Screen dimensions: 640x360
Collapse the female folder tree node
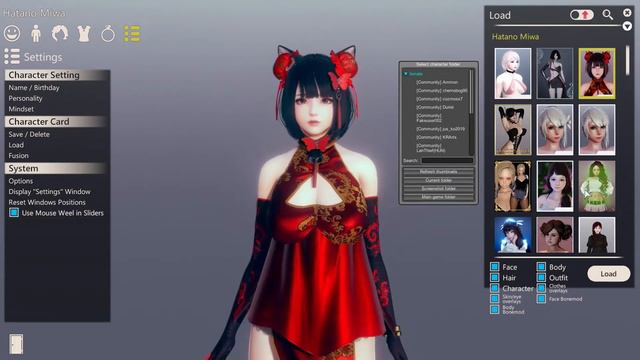[x=406, y=74]
